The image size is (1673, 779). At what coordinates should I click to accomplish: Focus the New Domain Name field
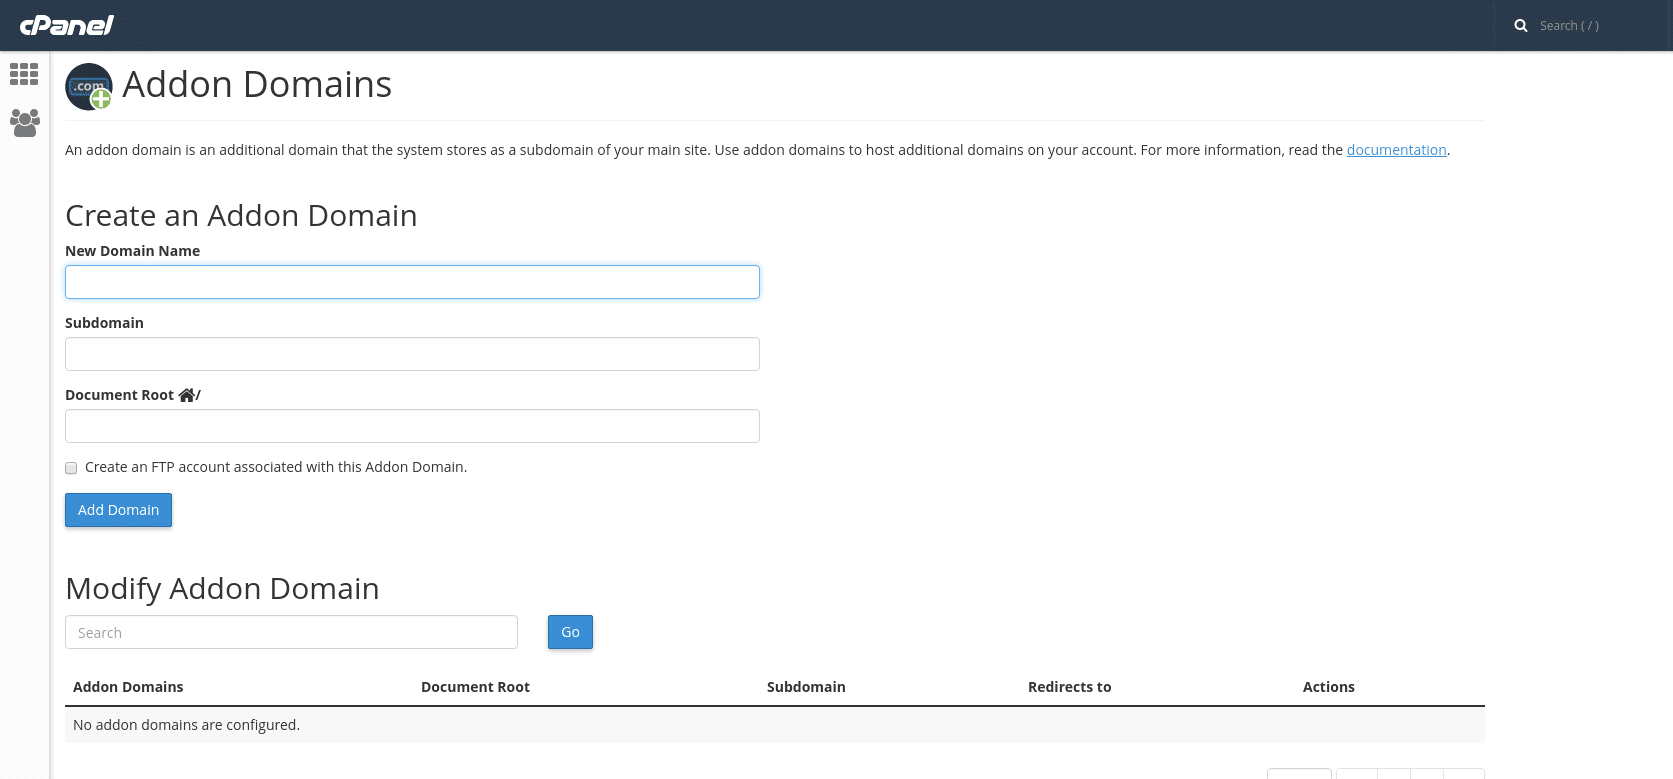412,282
